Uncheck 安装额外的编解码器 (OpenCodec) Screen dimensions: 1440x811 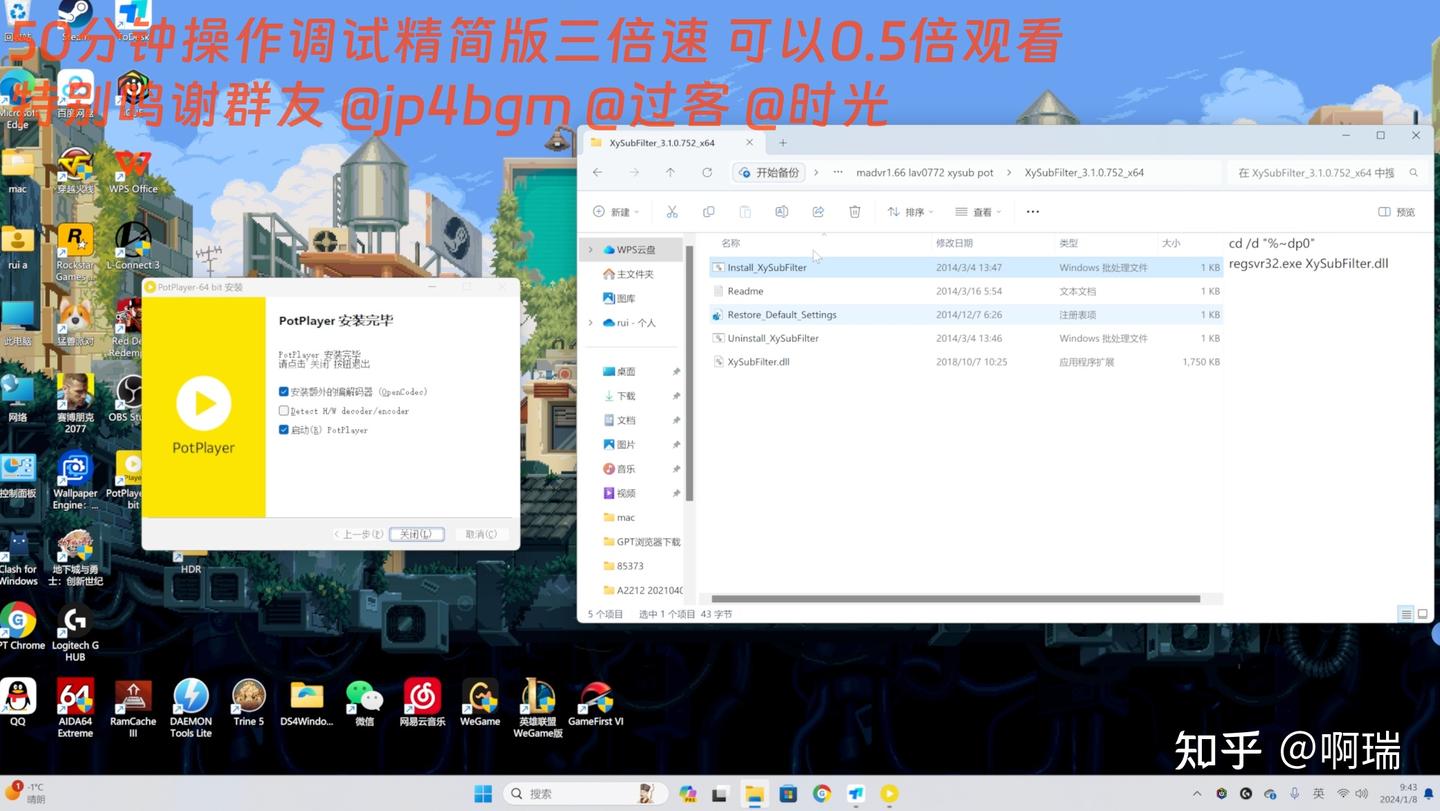(284, 391)
